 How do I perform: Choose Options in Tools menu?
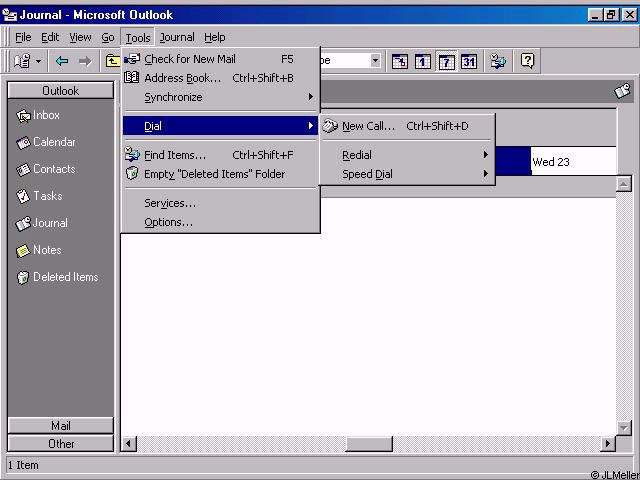click(x=220, y=222)
